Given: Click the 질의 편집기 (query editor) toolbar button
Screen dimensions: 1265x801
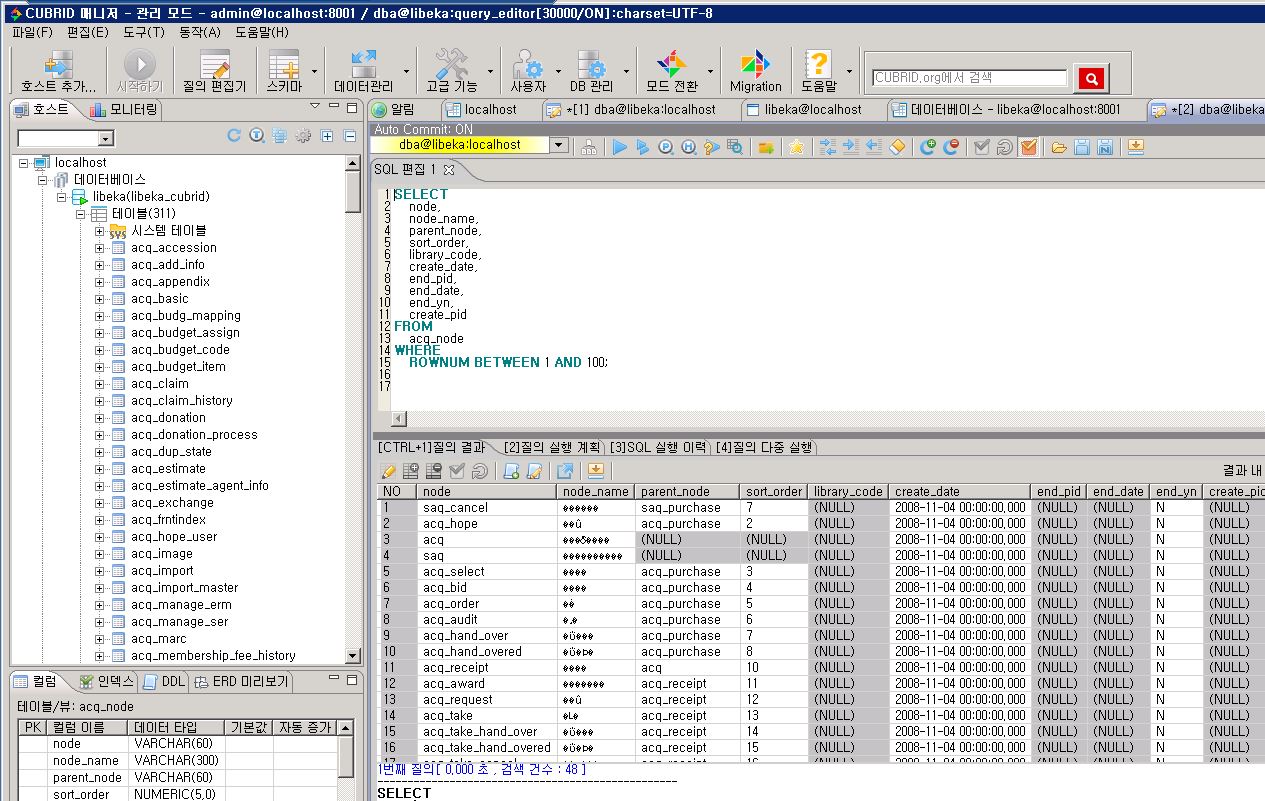Looking at the screenshot, I should [x=214, y=71].
